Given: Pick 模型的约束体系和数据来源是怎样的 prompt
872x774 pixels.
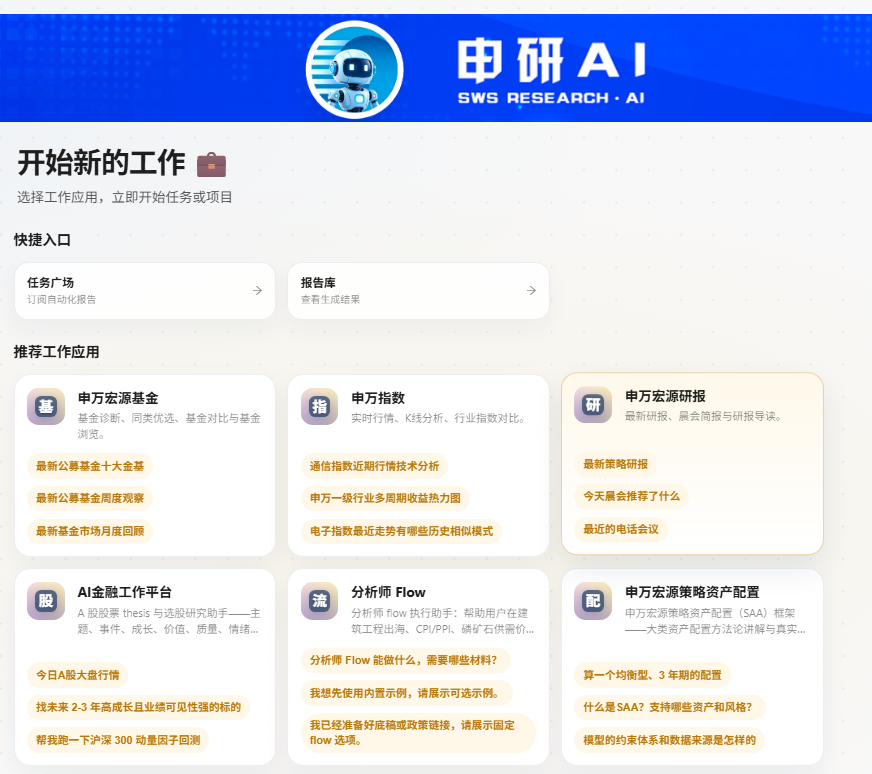Looking at the screenshot, I should coord(670,740).
